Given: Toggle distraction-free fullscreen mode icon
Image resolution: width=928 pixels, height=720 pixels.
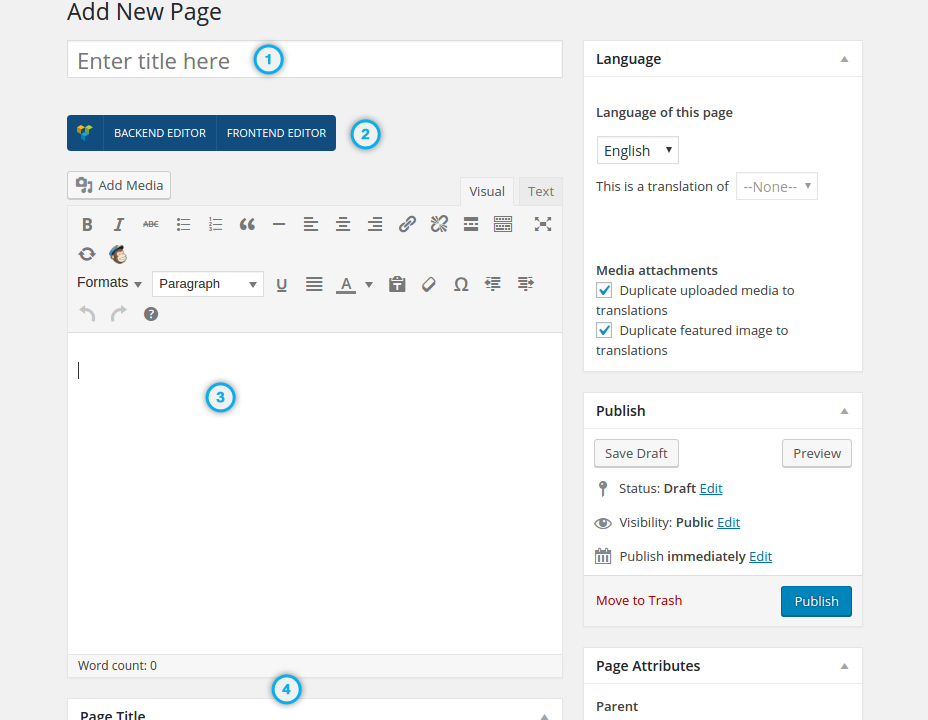Looking at the screenshot, I should (x=542, y=224).
